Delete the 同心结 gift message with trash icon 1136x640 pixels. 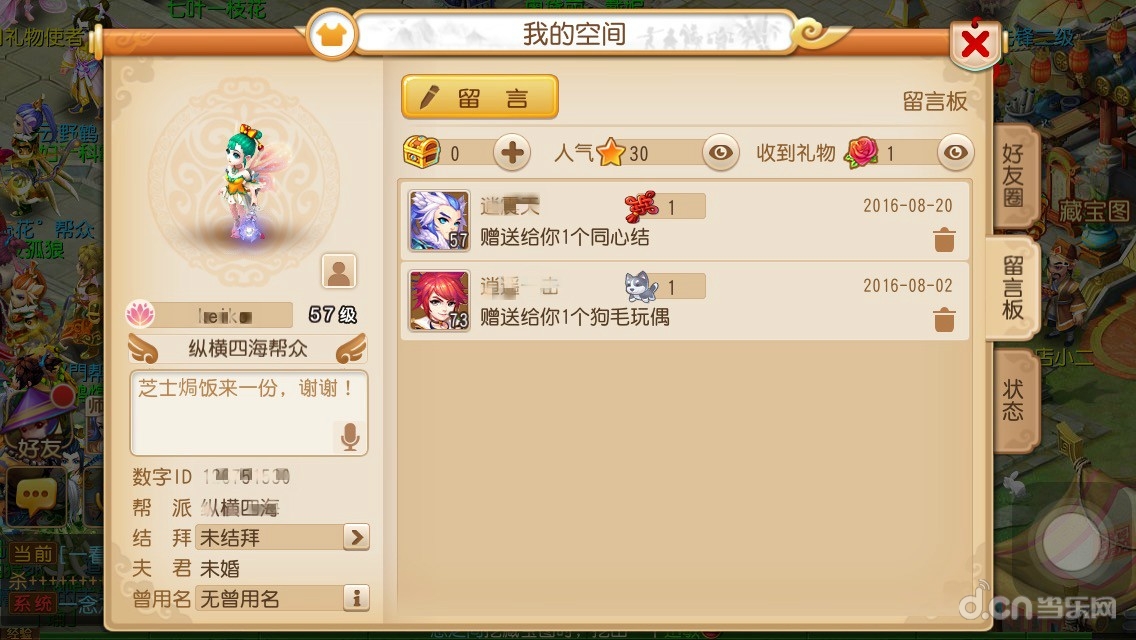[x=943, y=239]
